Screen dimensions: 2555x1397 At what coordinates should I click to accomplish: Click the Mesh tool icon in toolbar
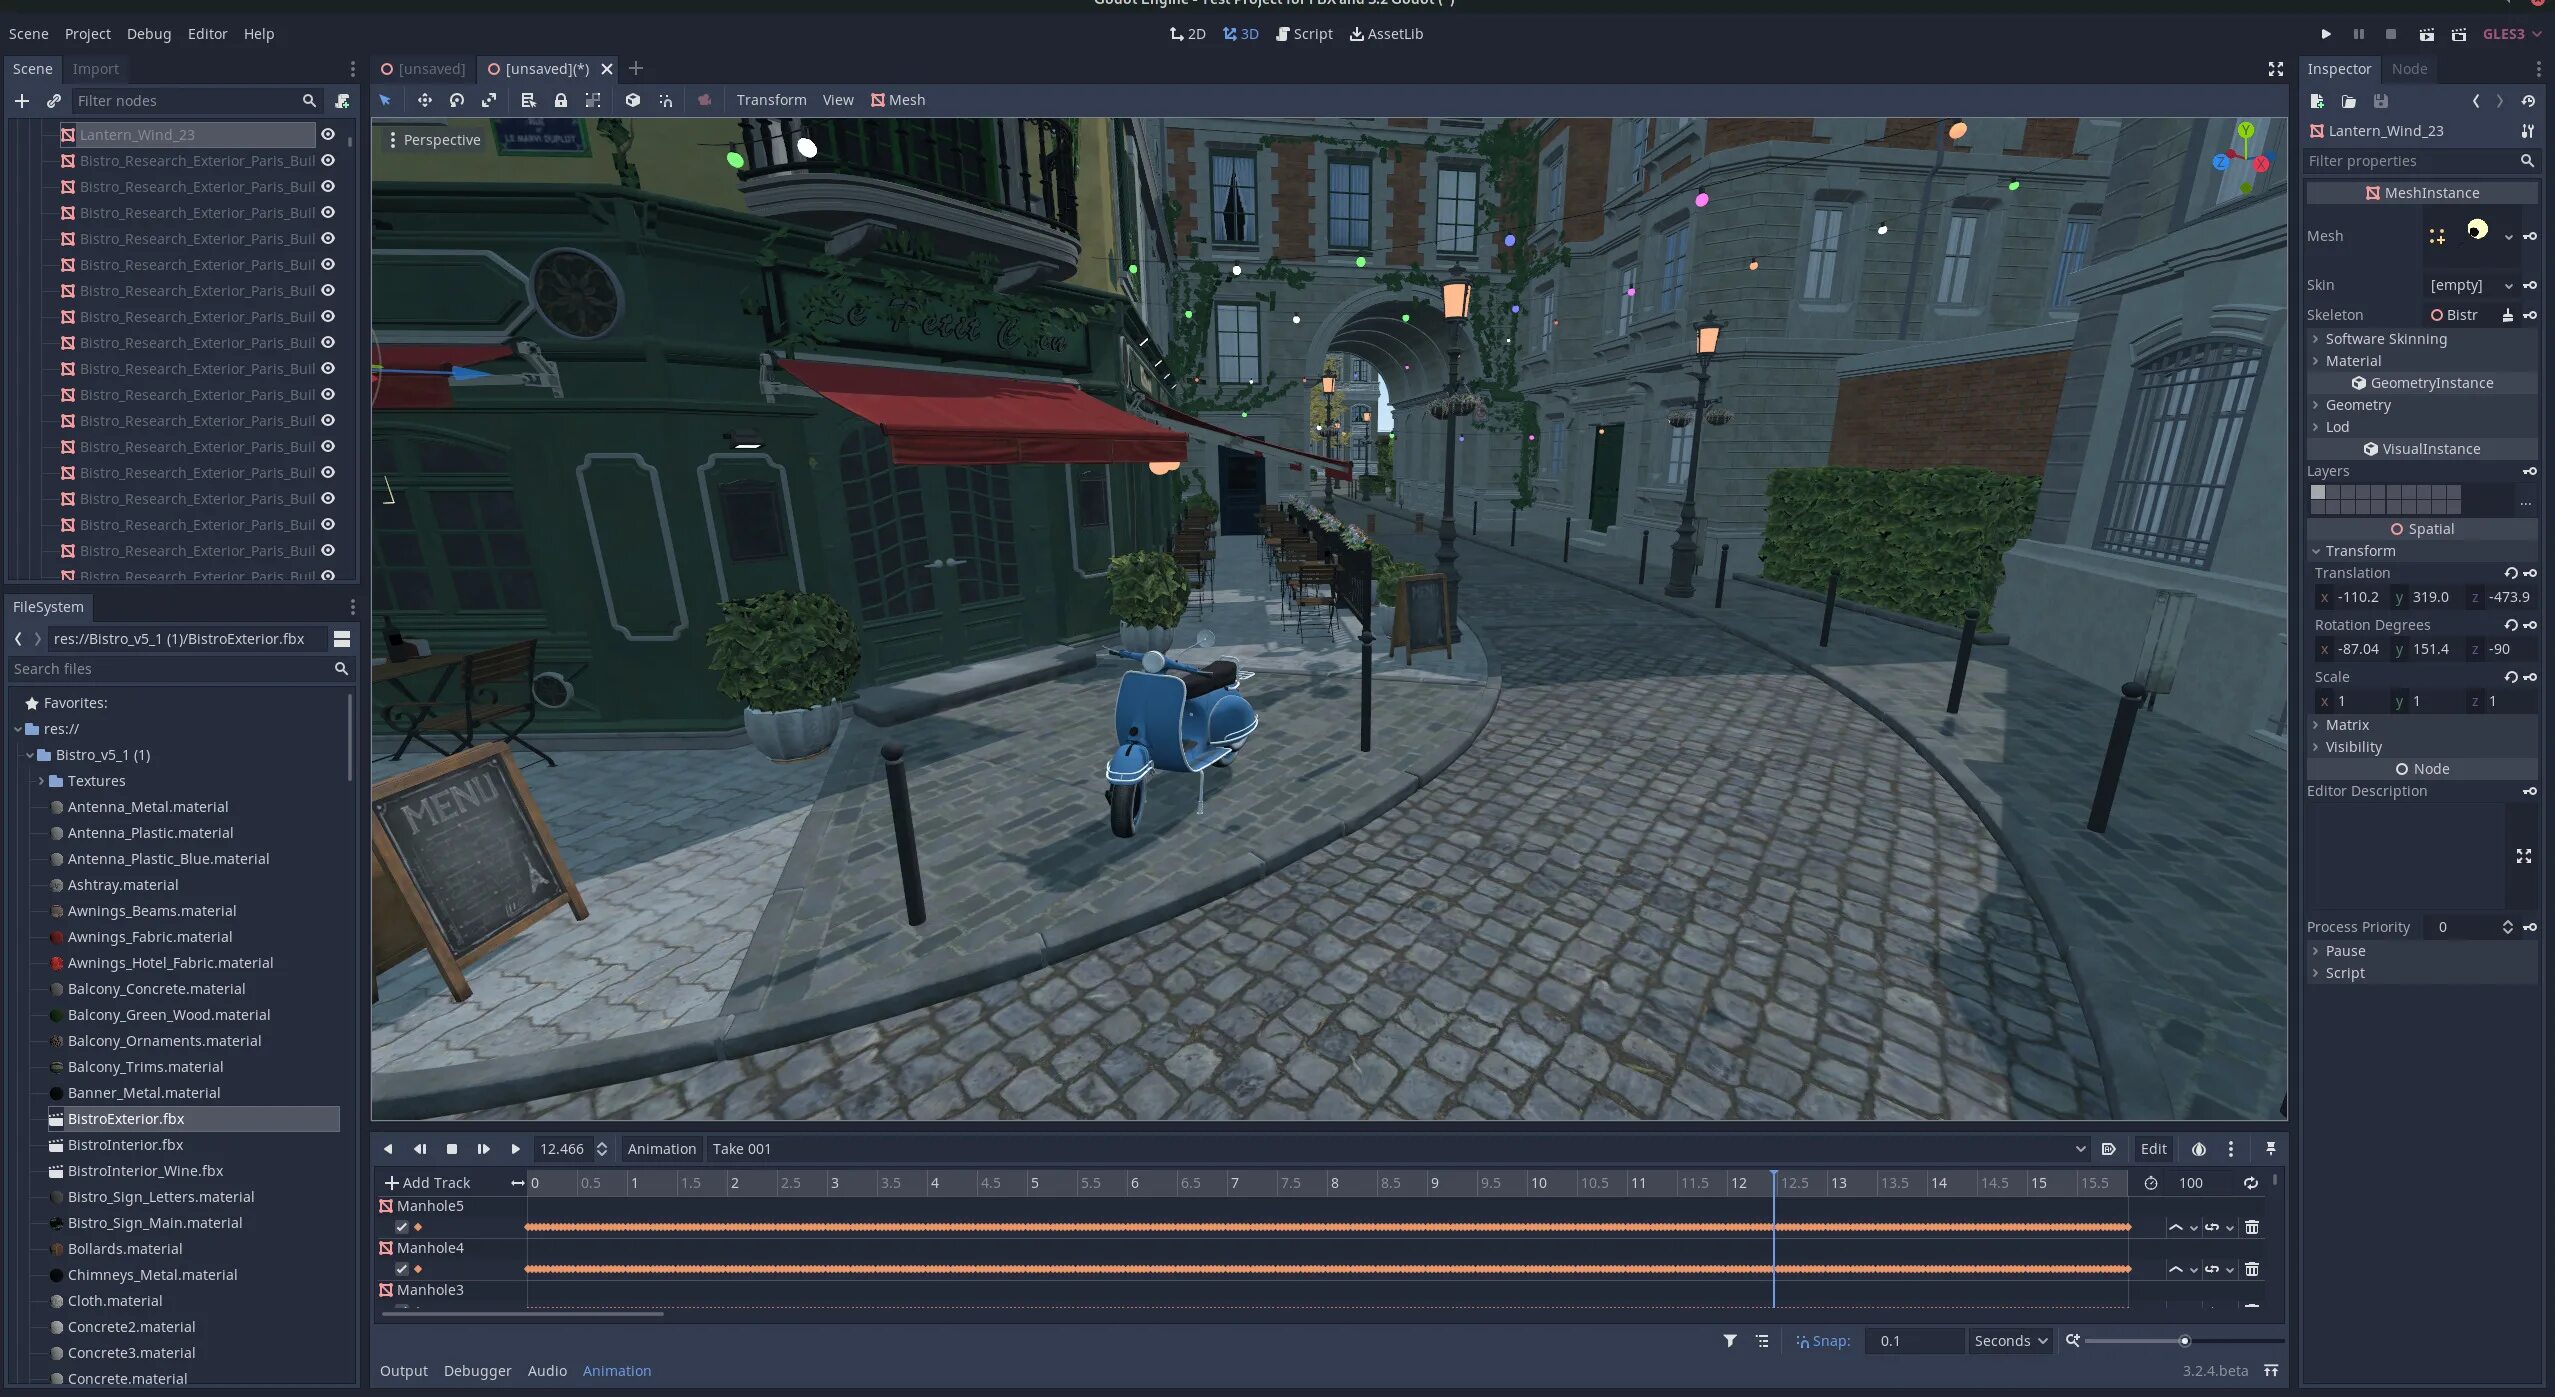tap(877, 100)
